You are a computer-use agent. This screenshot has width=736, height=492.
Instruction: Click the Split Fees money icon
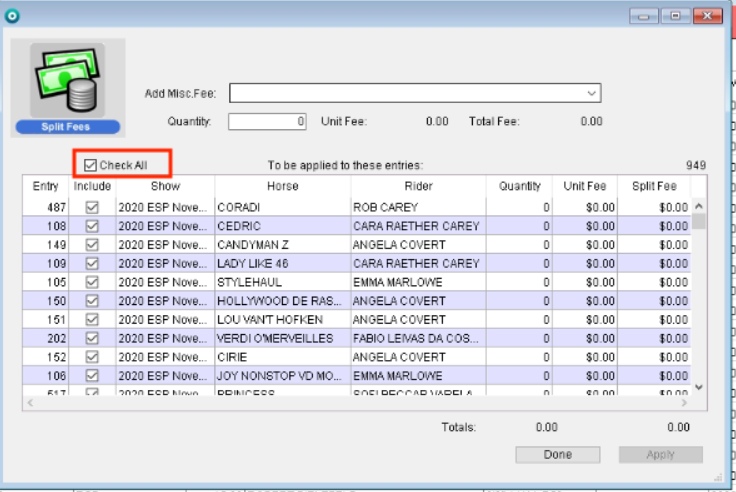(68, 78)
